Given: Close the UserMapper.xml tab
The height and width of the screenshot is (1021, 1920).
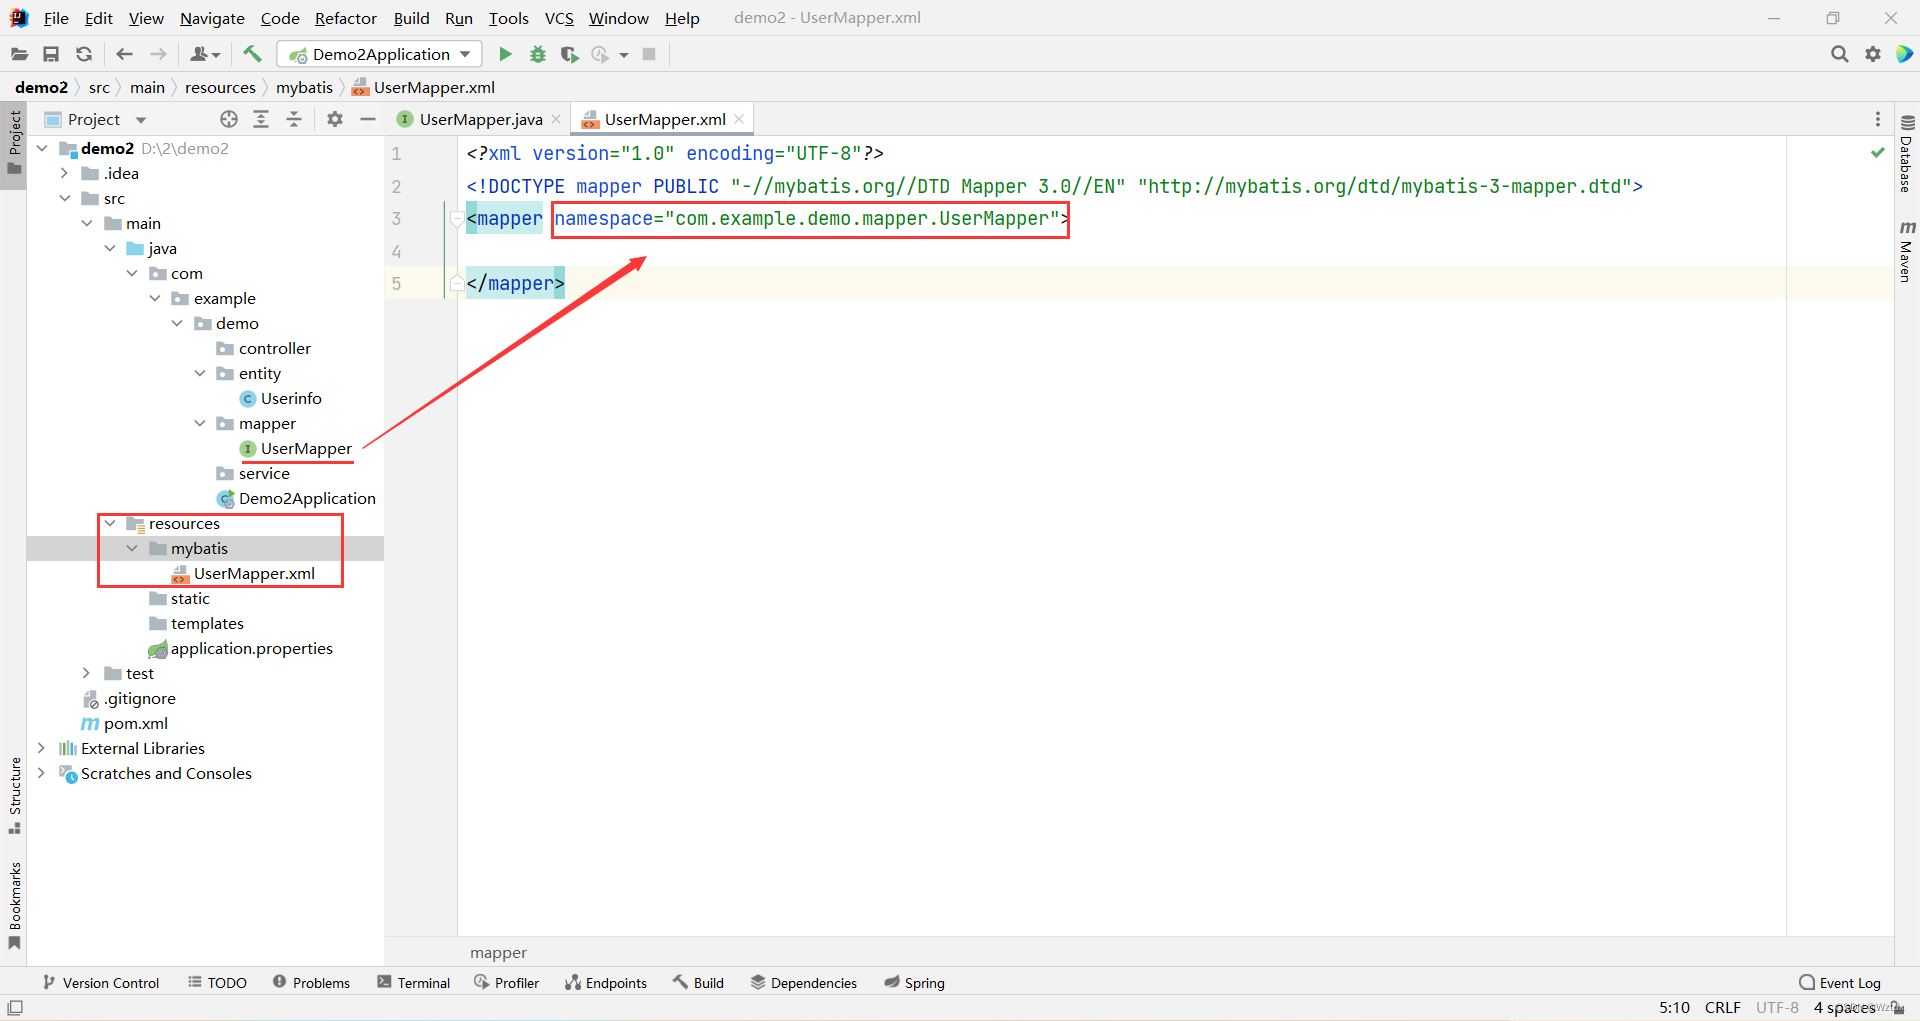Looking at the screenshot, I should pyautogui.click(x=739, y=119).
